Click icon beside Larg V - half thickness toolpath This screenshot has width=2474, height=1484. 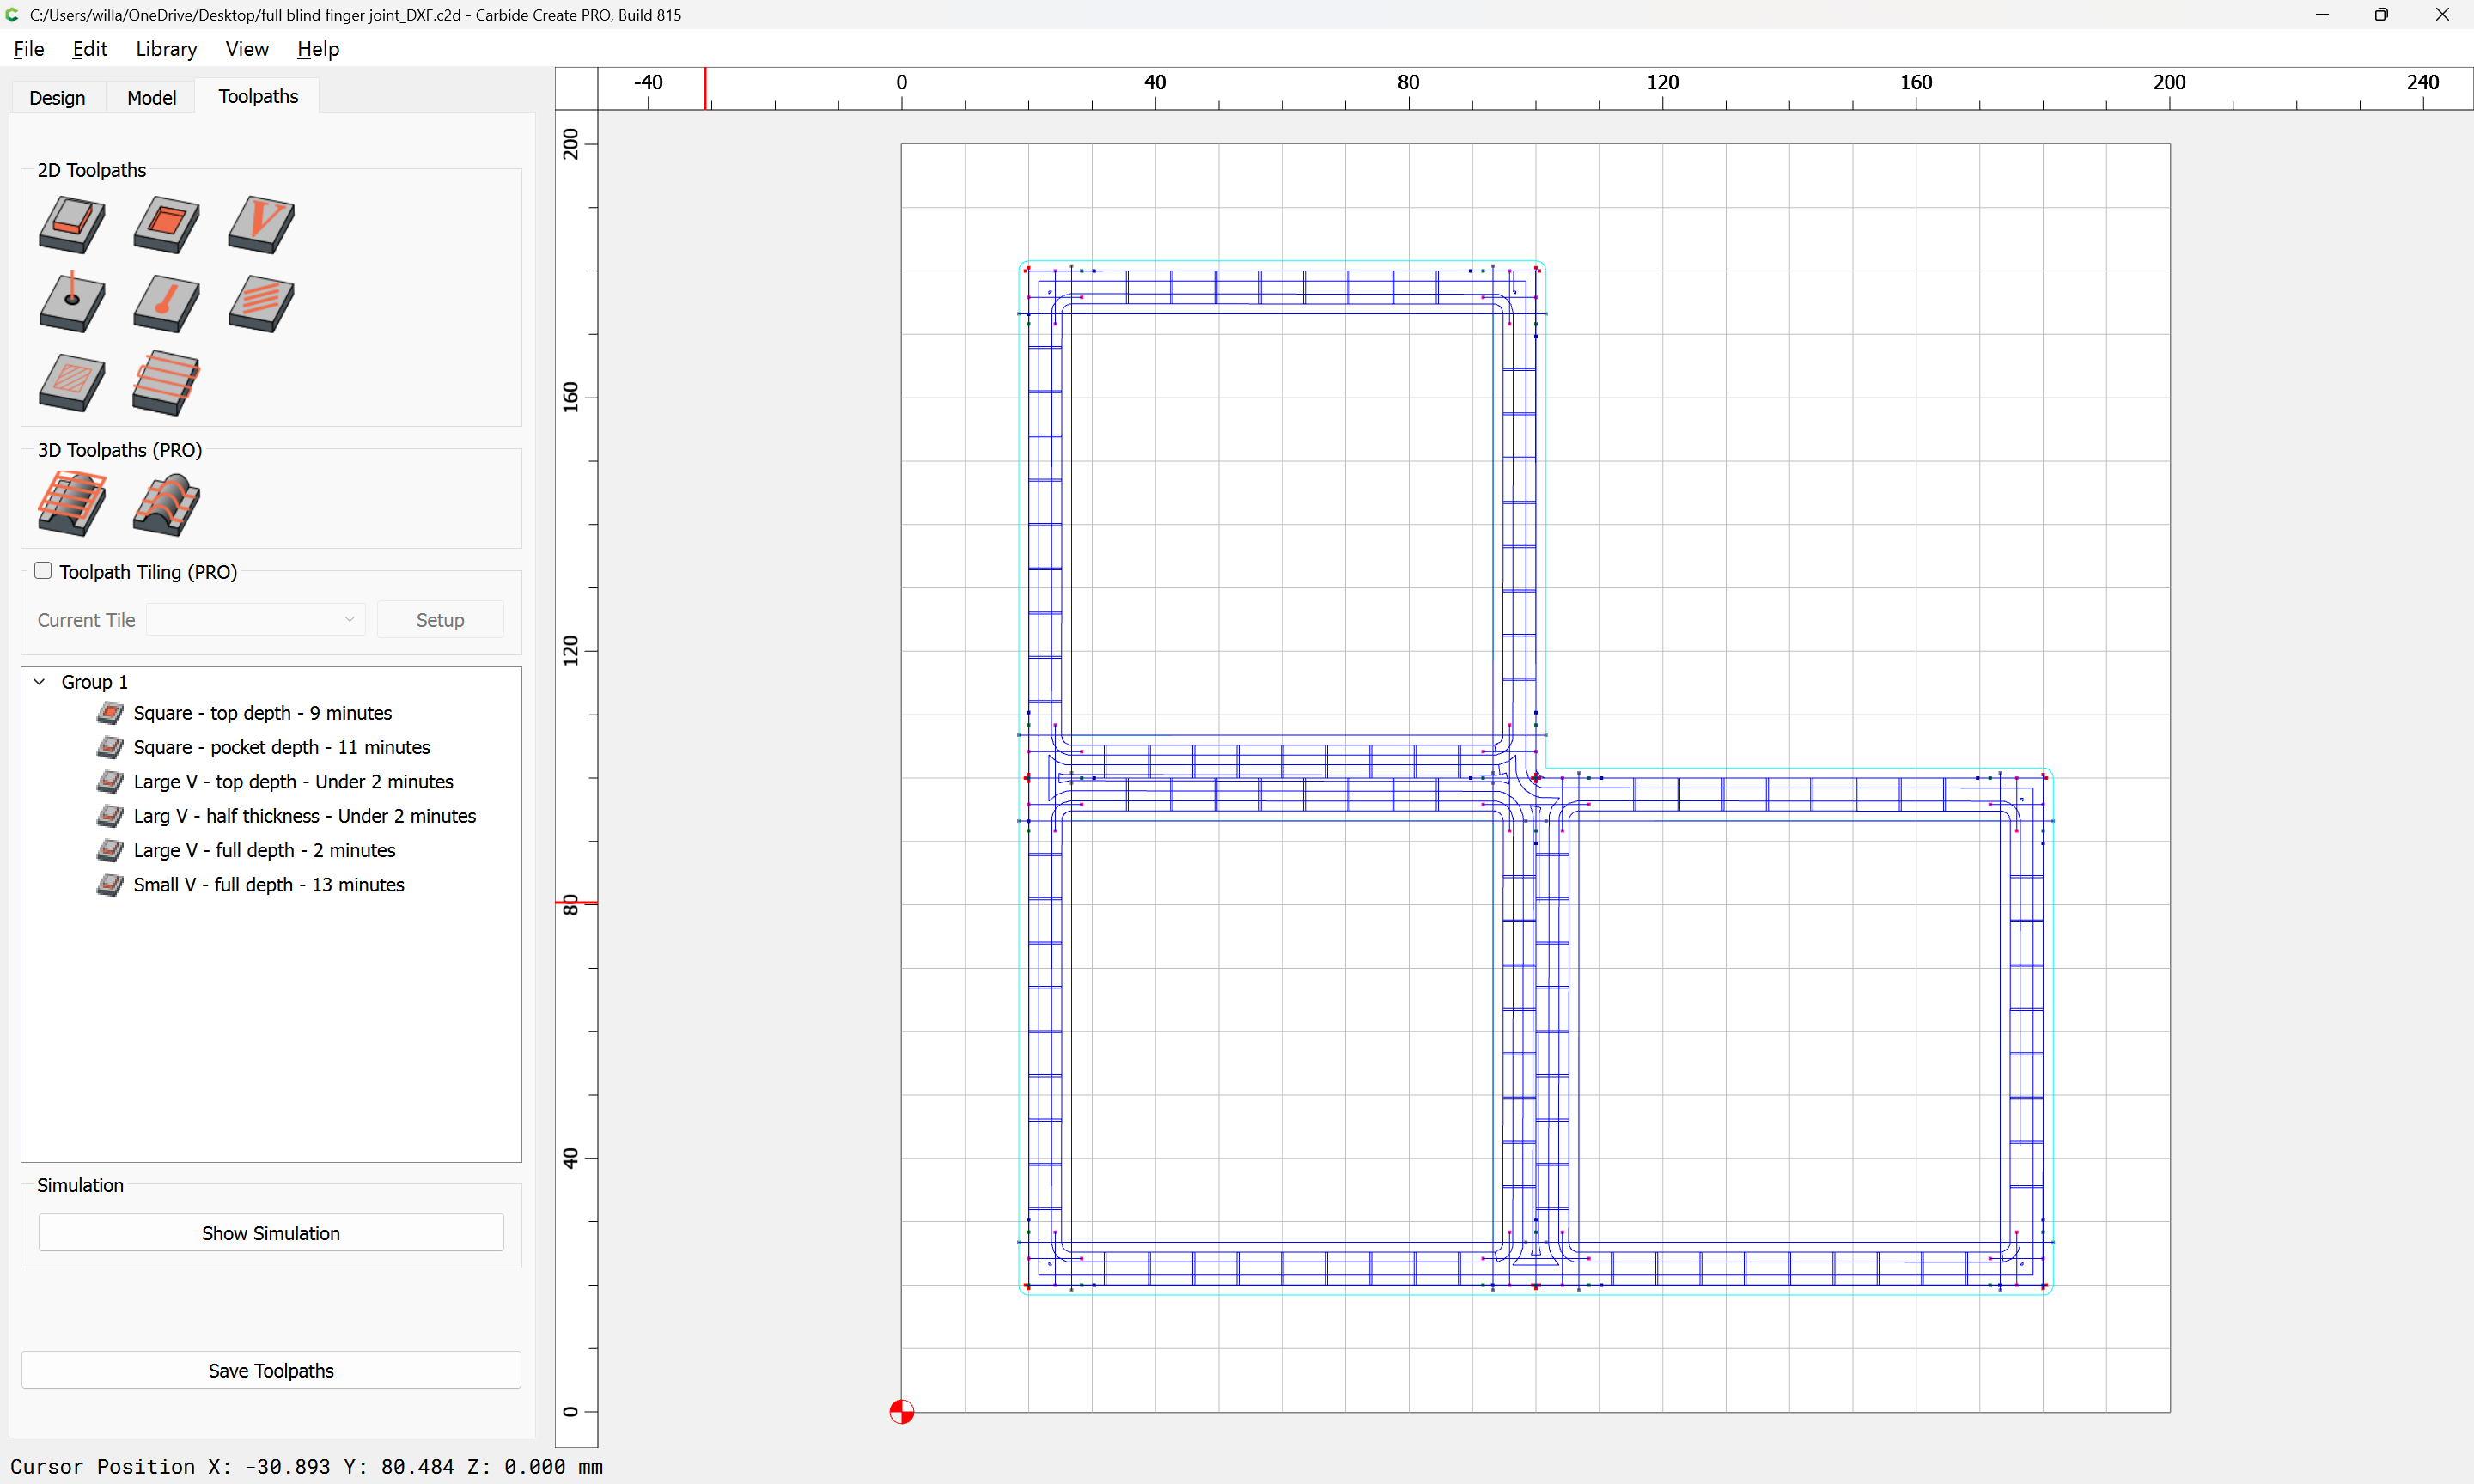click(x=110, y=816)
